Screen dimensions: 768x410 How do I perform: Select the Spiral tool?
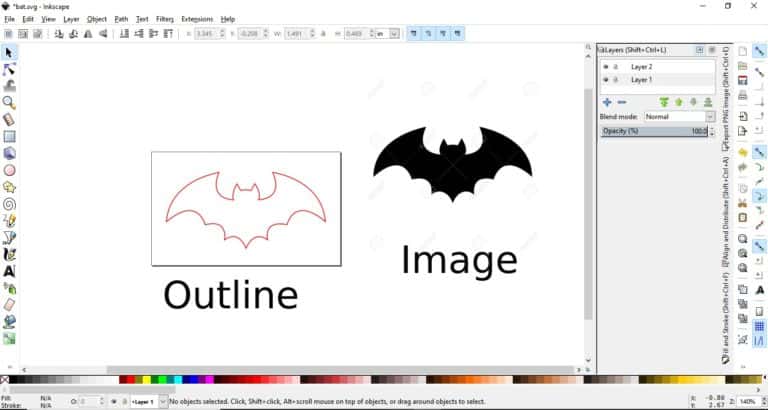[9, 204]
